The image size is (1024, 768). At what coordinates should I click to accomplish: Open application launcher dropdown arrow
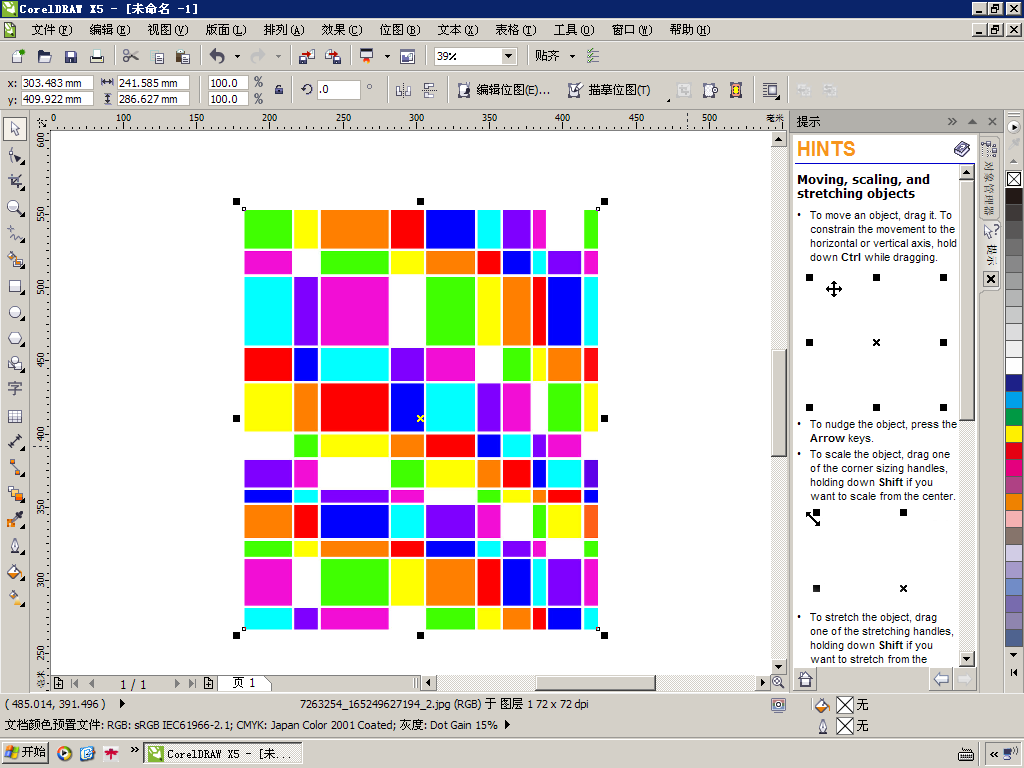tap(387, 56)
